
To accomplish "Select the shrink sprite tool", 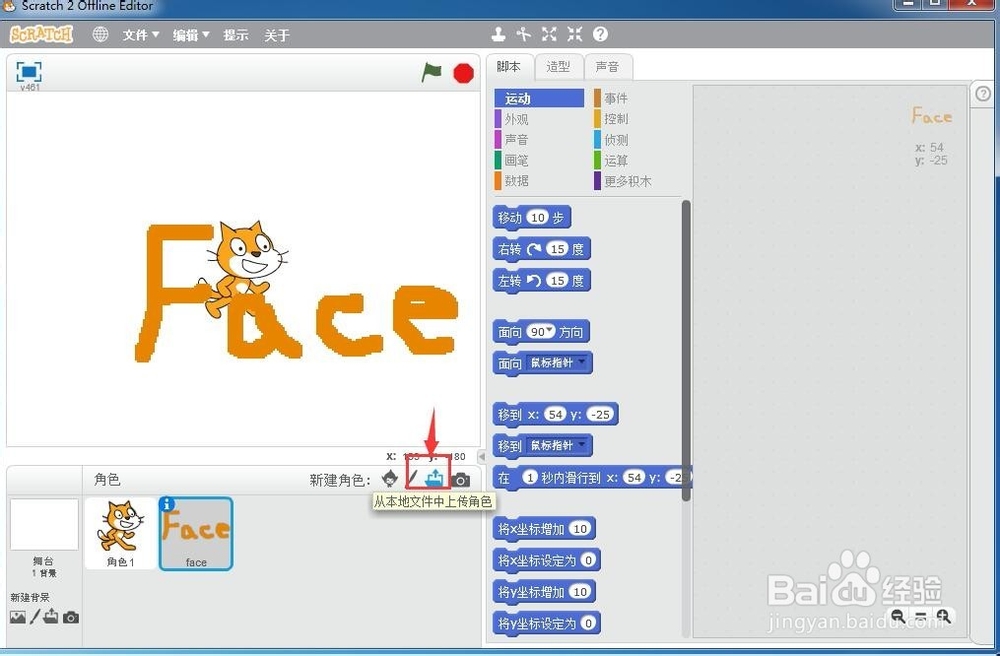I will pos(575,34).
